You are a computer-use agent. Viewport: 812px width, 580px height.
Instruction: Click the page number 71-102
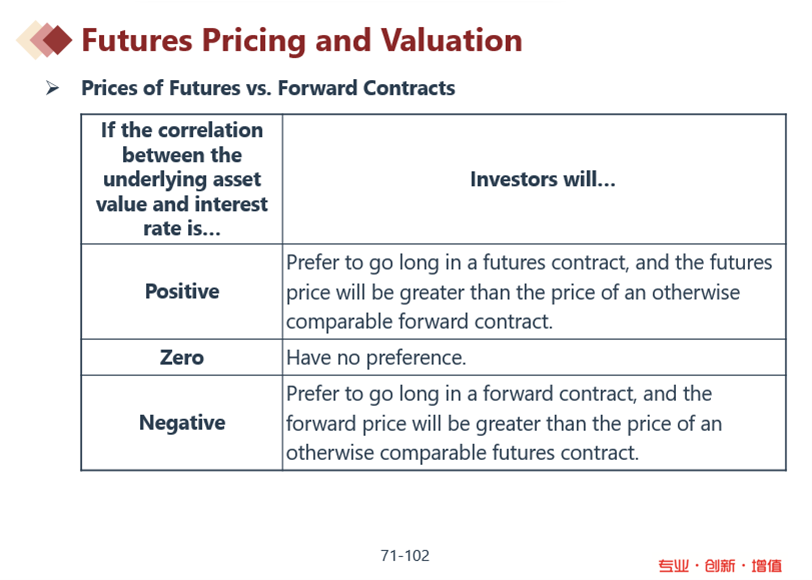(x=405, y=556)
